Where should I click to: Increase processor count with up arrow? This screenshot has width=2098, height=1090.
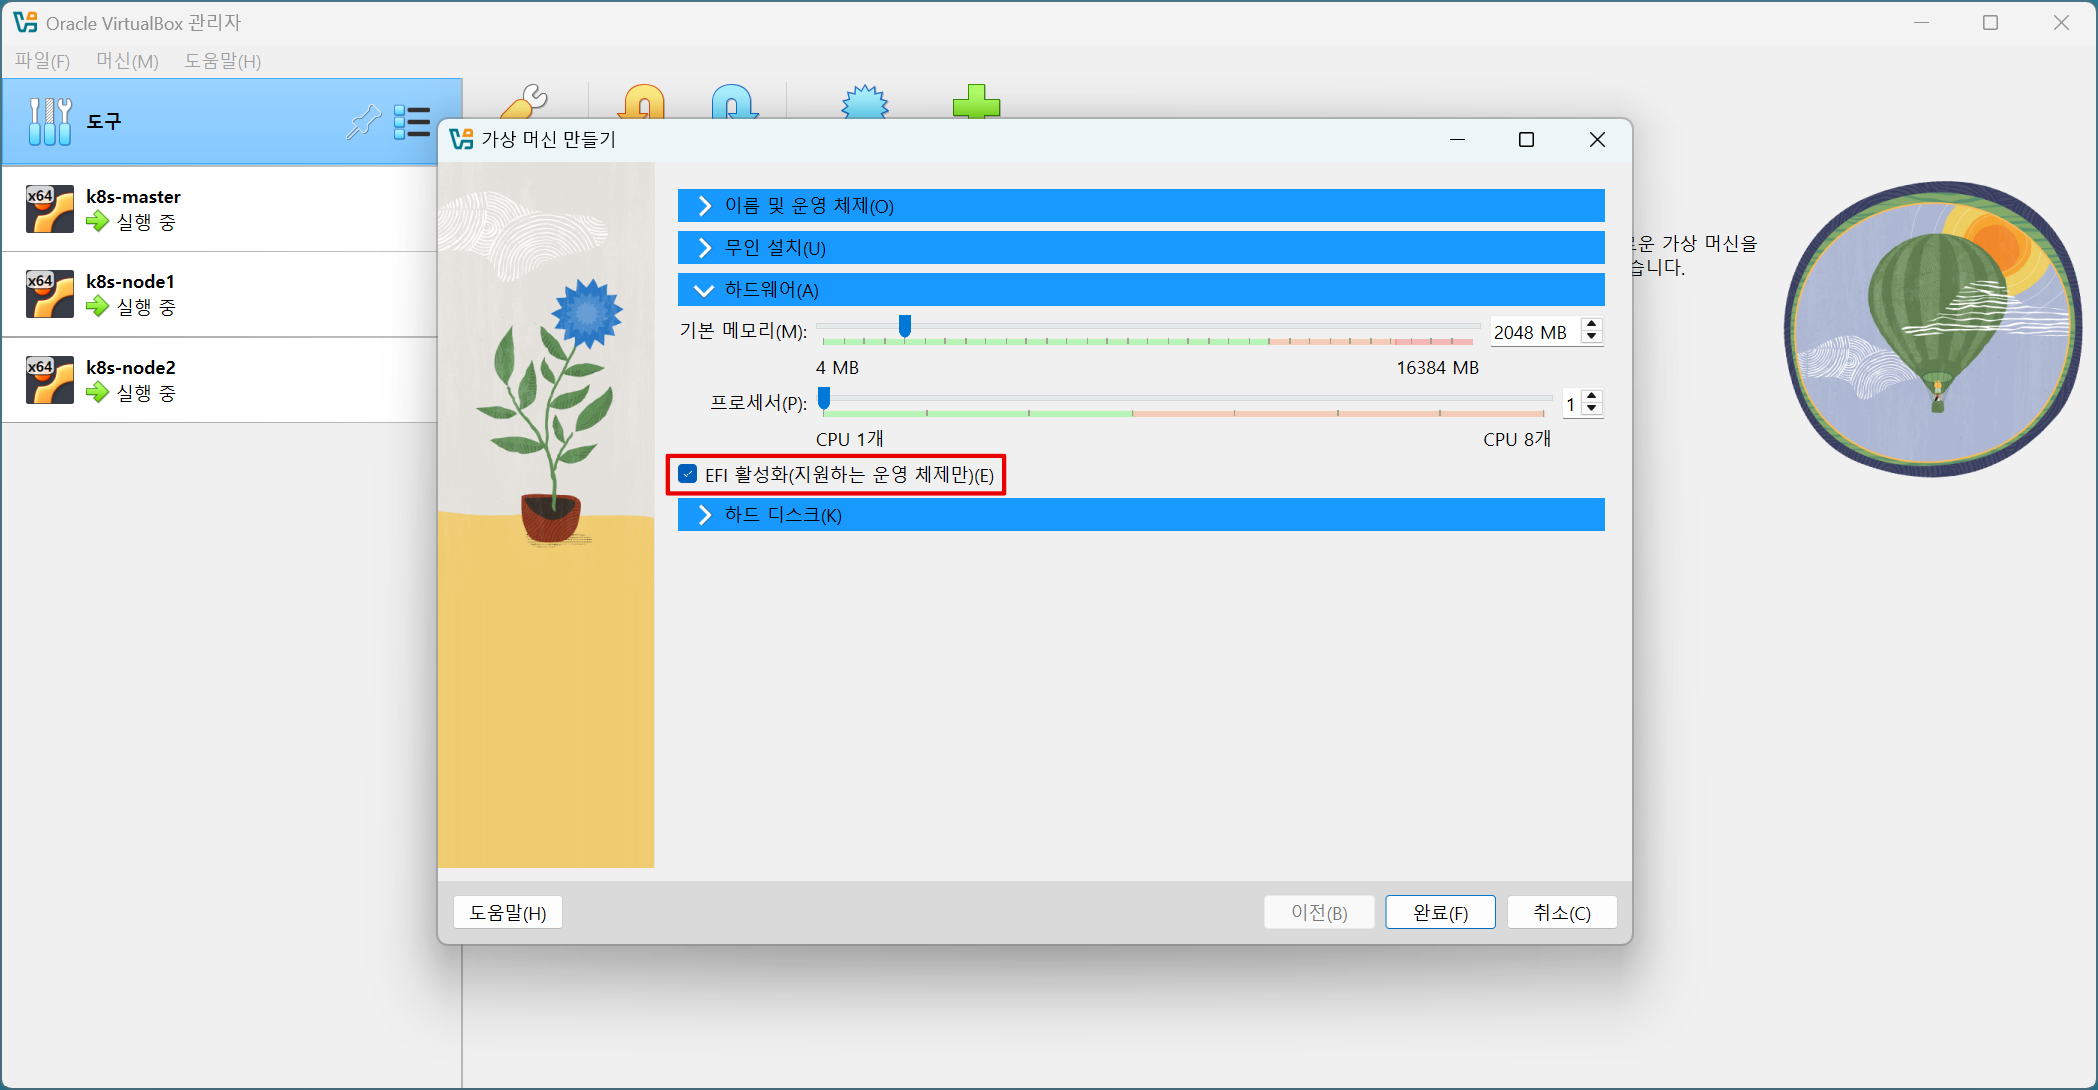point(1592,396)
